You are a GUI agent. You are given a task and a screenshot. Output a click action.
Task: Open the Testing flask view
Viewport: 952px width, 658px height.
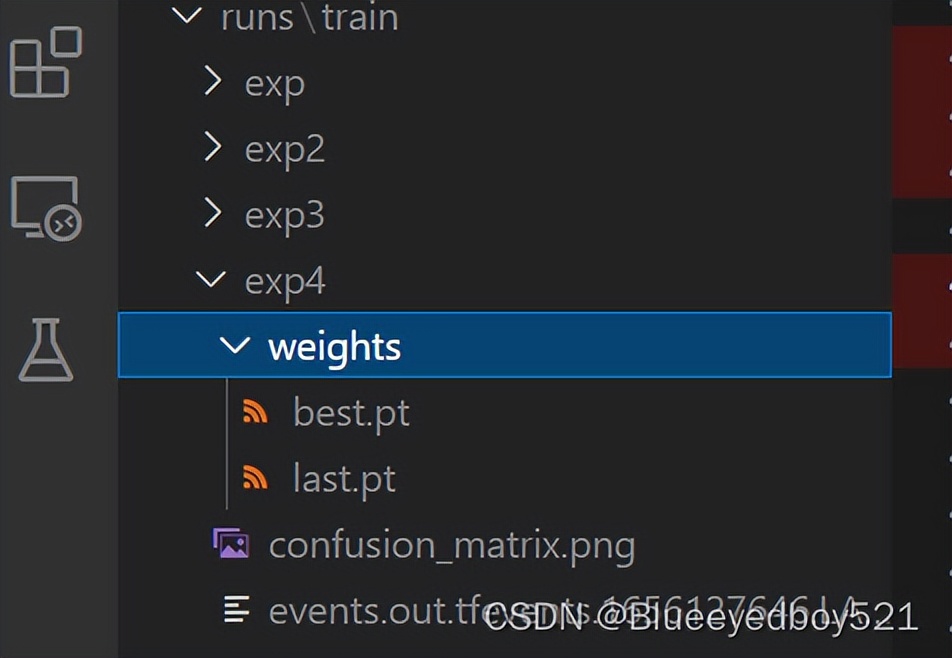pos(45,350)
